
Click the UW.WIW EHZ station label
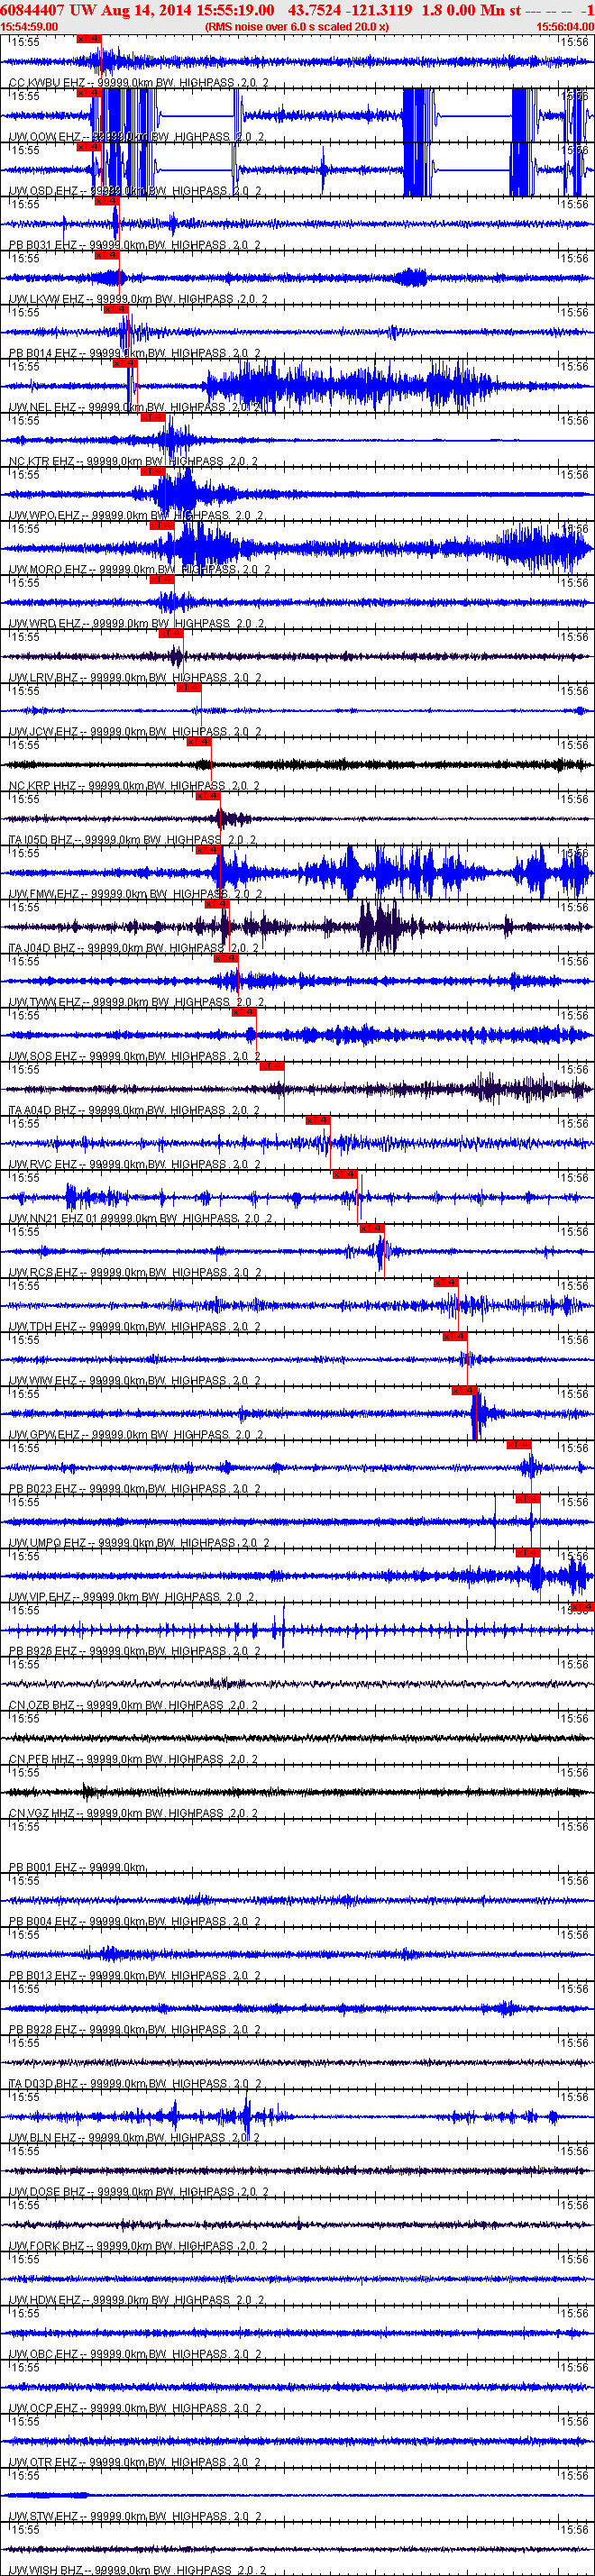tap(135, 1380)
